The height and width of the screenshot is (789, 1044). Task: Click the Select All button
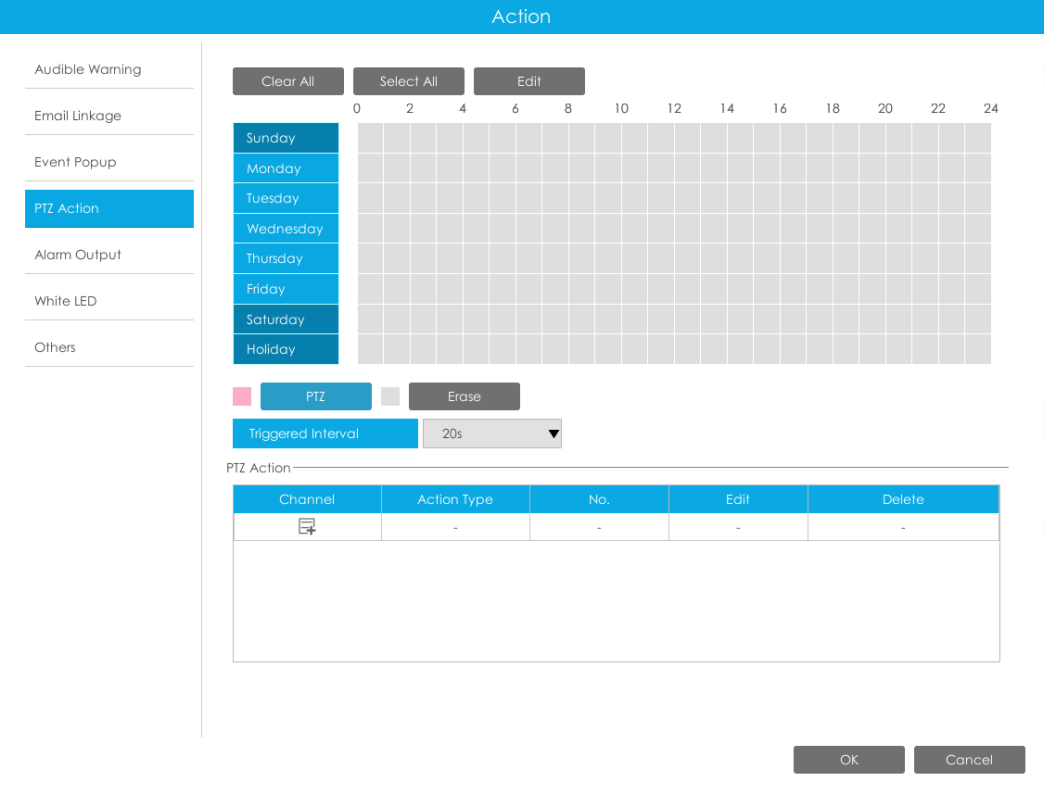pyautogui.click(x=409, y=81)
